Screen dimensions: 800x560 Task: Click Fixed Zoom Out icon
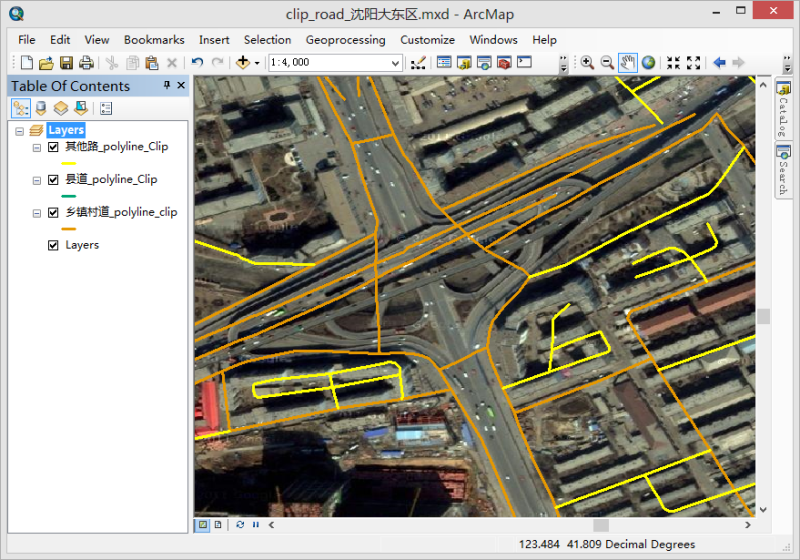tap(693, 62)
